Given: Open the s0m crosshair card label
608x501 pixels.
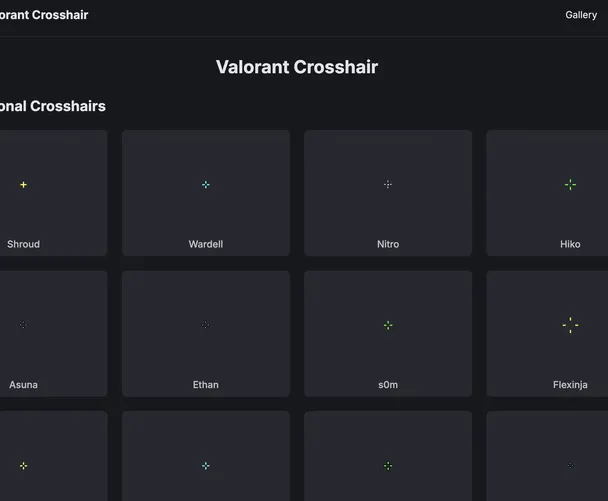Looking at the screenshot, I should coord(388,385).
